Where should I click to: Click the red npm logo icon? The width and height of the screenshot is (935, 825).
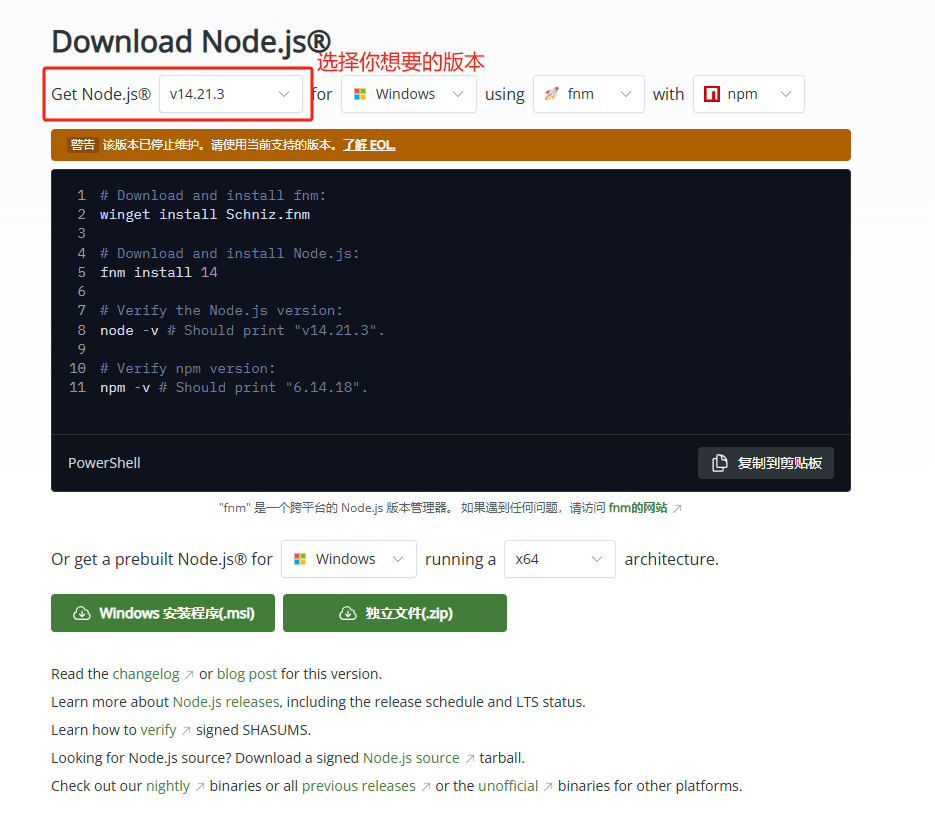click(712, 94)
